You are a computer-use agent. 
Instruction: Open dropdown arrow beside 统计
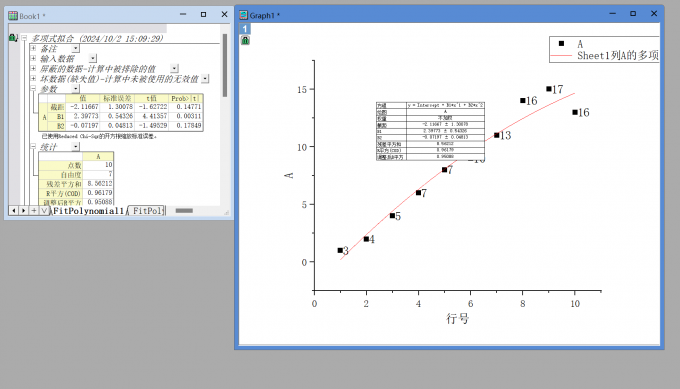(75, 147)
